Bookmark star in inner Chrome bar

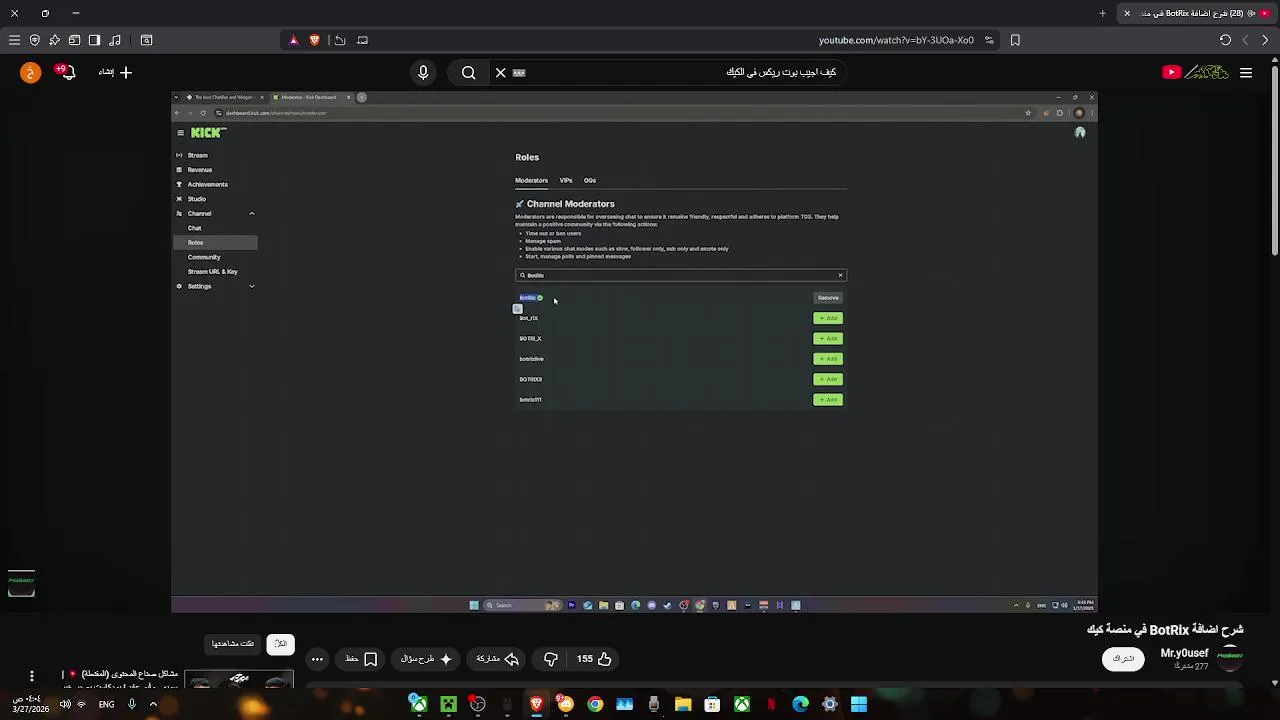pyautogui.click(x=1028, y=113)
